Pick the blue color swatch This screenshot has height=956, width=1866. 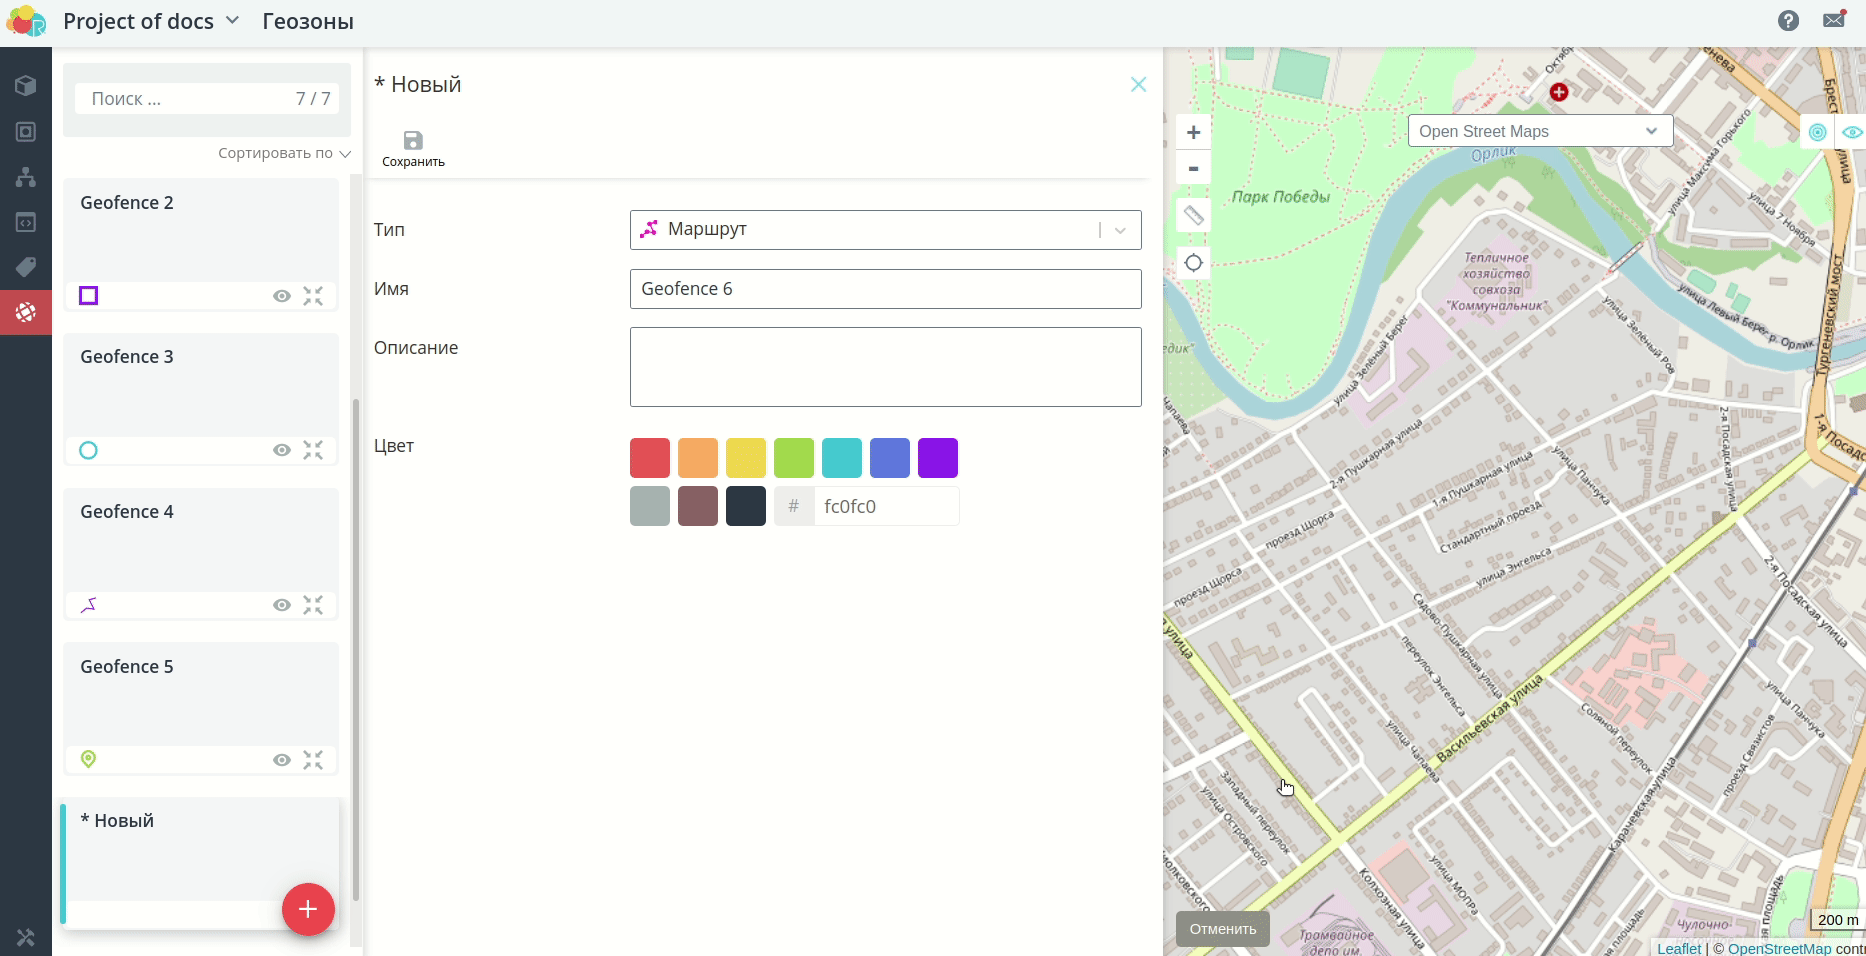890,458
